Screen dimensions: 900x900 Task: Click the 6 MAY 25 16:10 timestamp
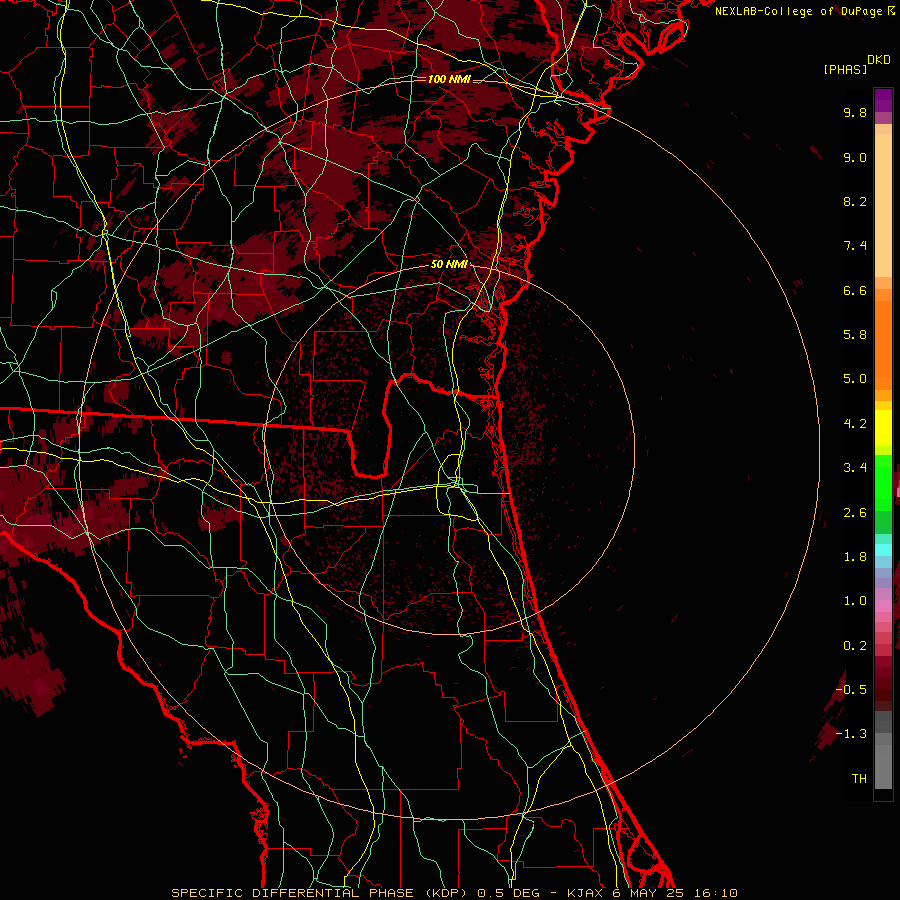[675, 893]
